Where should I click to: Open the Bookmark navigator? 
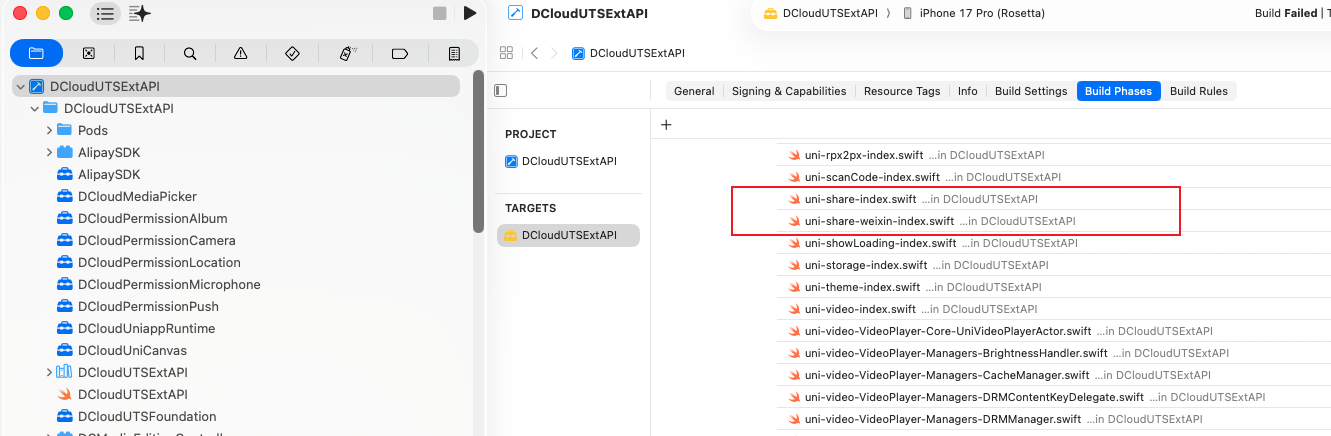point(139,53)
